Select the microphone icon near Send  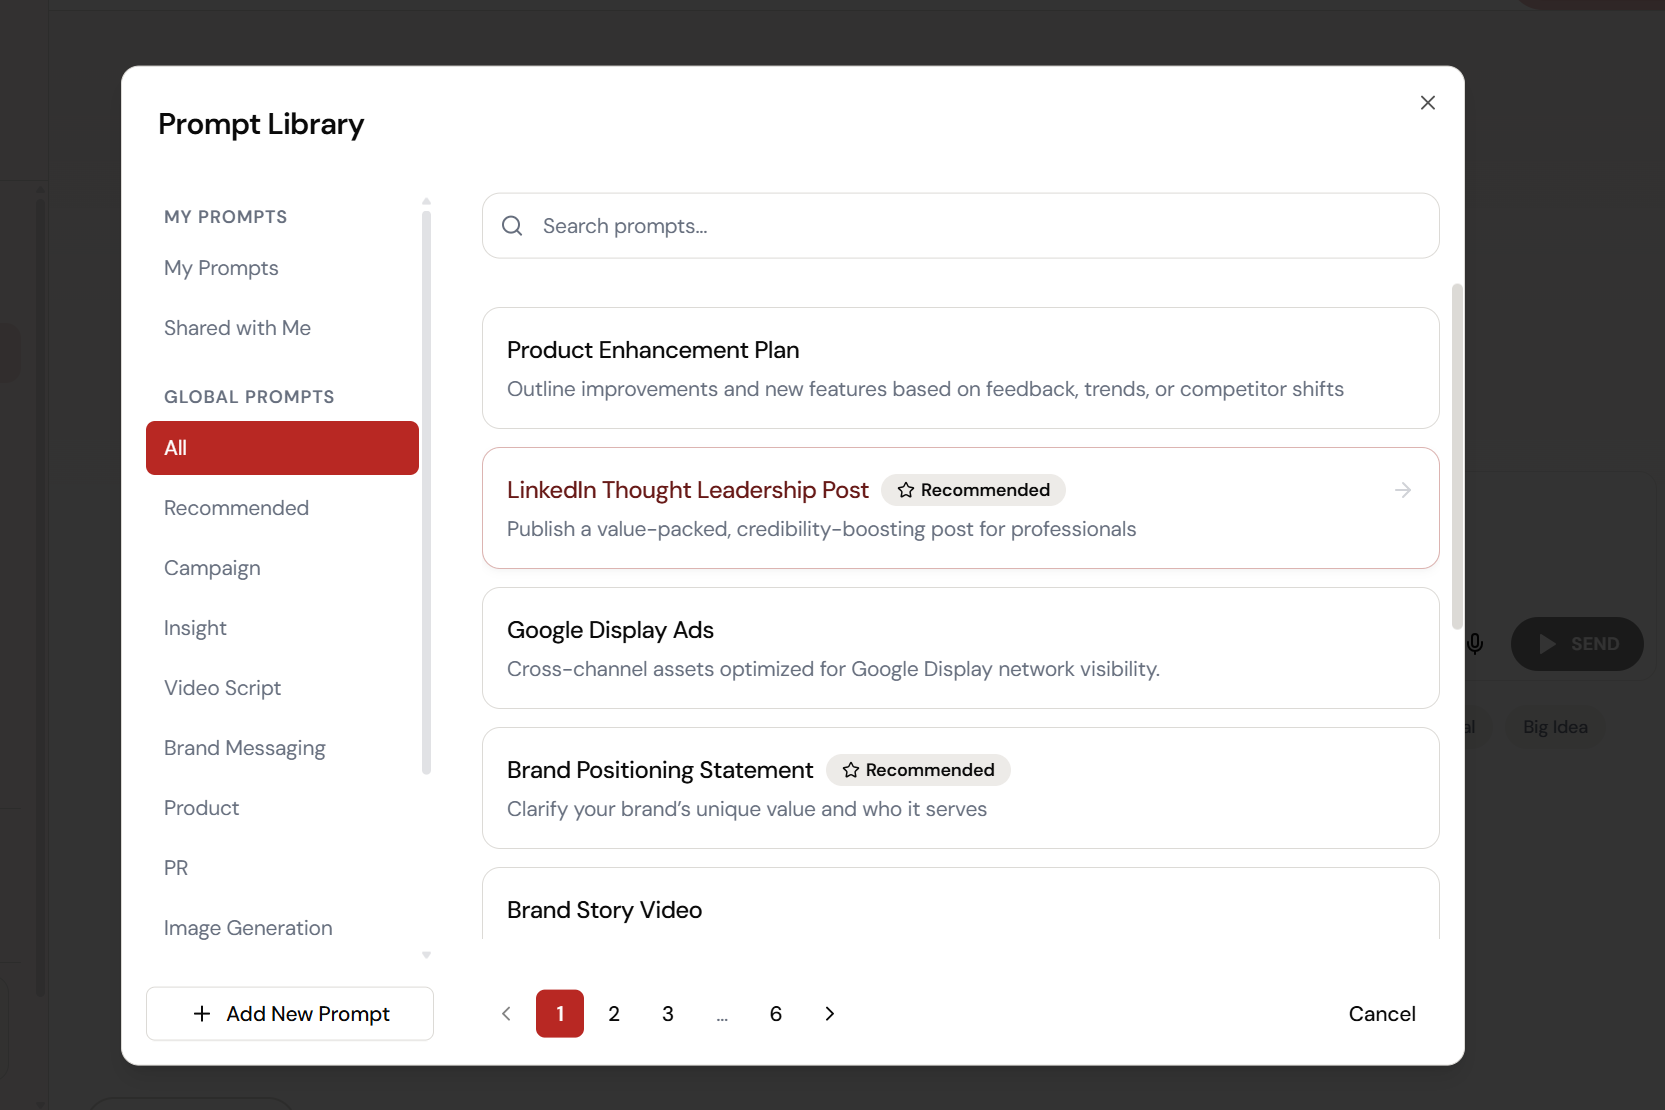[1475, 644]
